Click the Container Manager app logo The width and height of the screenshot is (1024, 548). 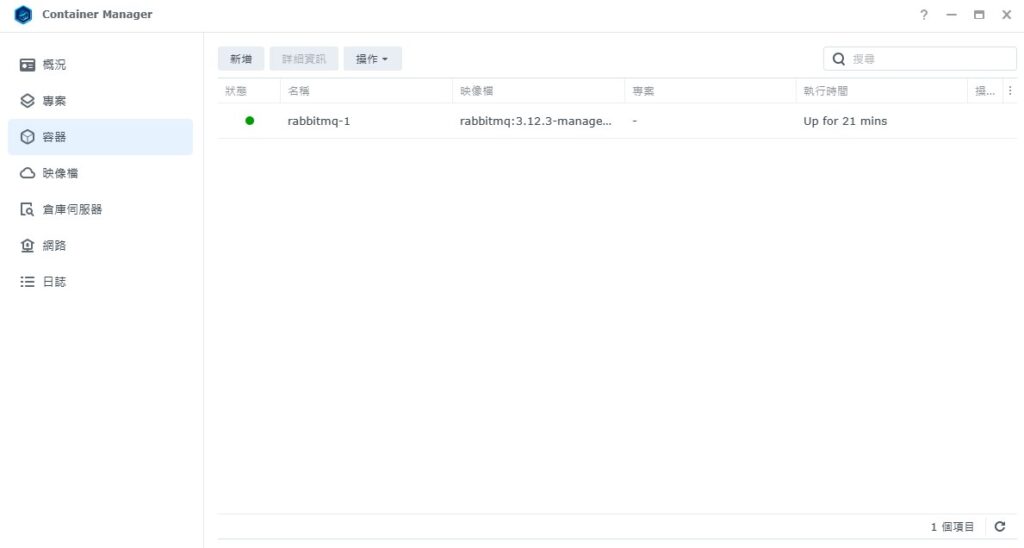23,14
